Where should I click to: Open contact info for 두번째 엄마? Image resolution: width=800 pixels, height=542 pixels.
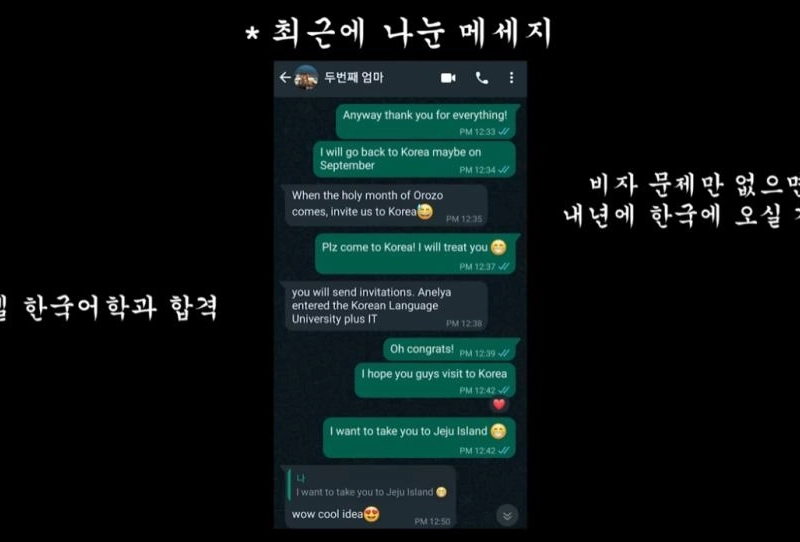click(354, 78)
